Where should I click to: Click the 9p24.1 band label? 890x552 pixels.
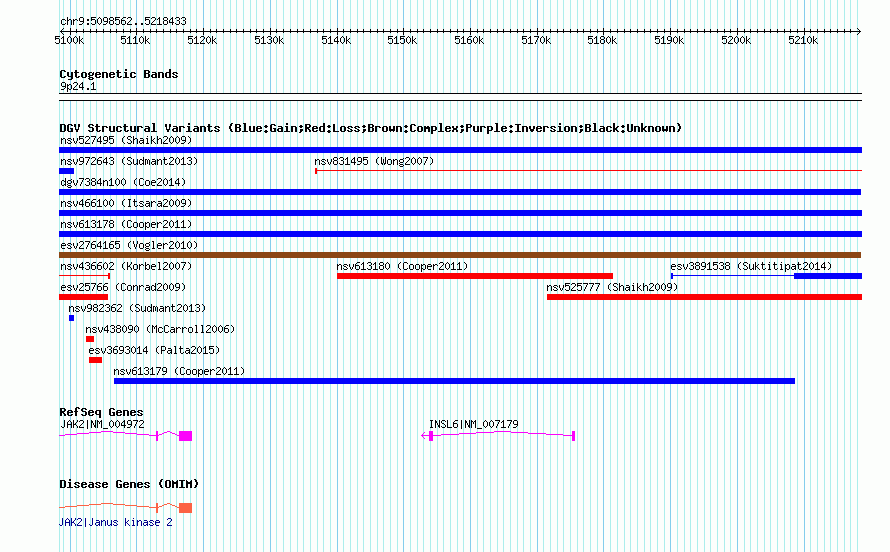tap(78, 86)
